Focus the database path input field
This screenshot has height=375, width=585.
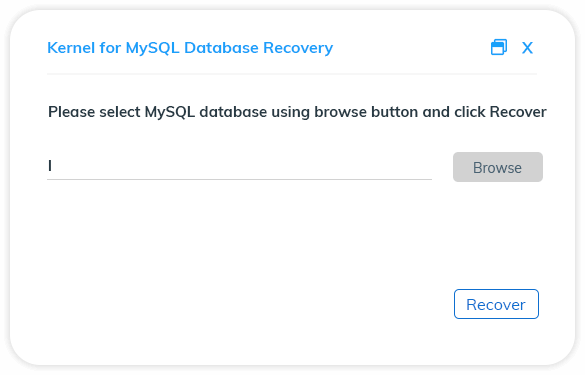tap(239, 166)
